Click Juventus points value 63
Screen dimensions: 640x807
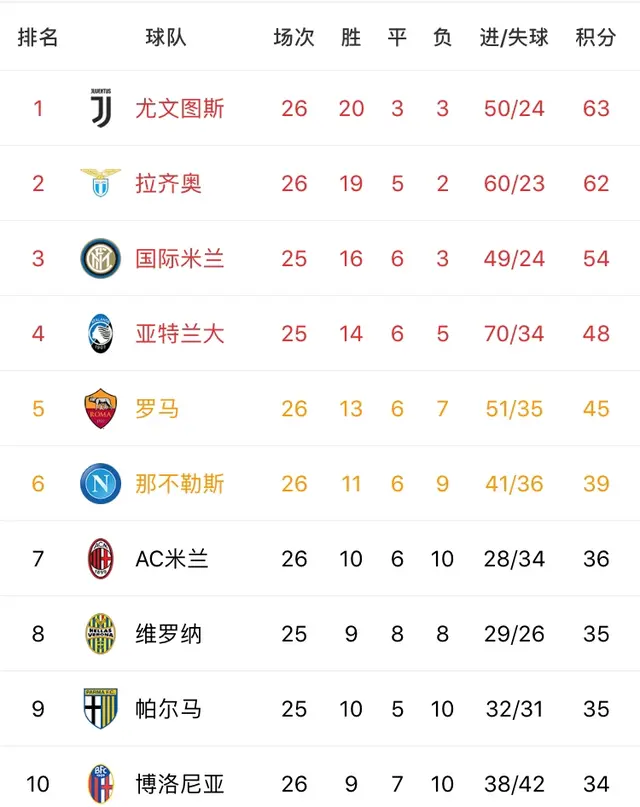coord(596,108)
